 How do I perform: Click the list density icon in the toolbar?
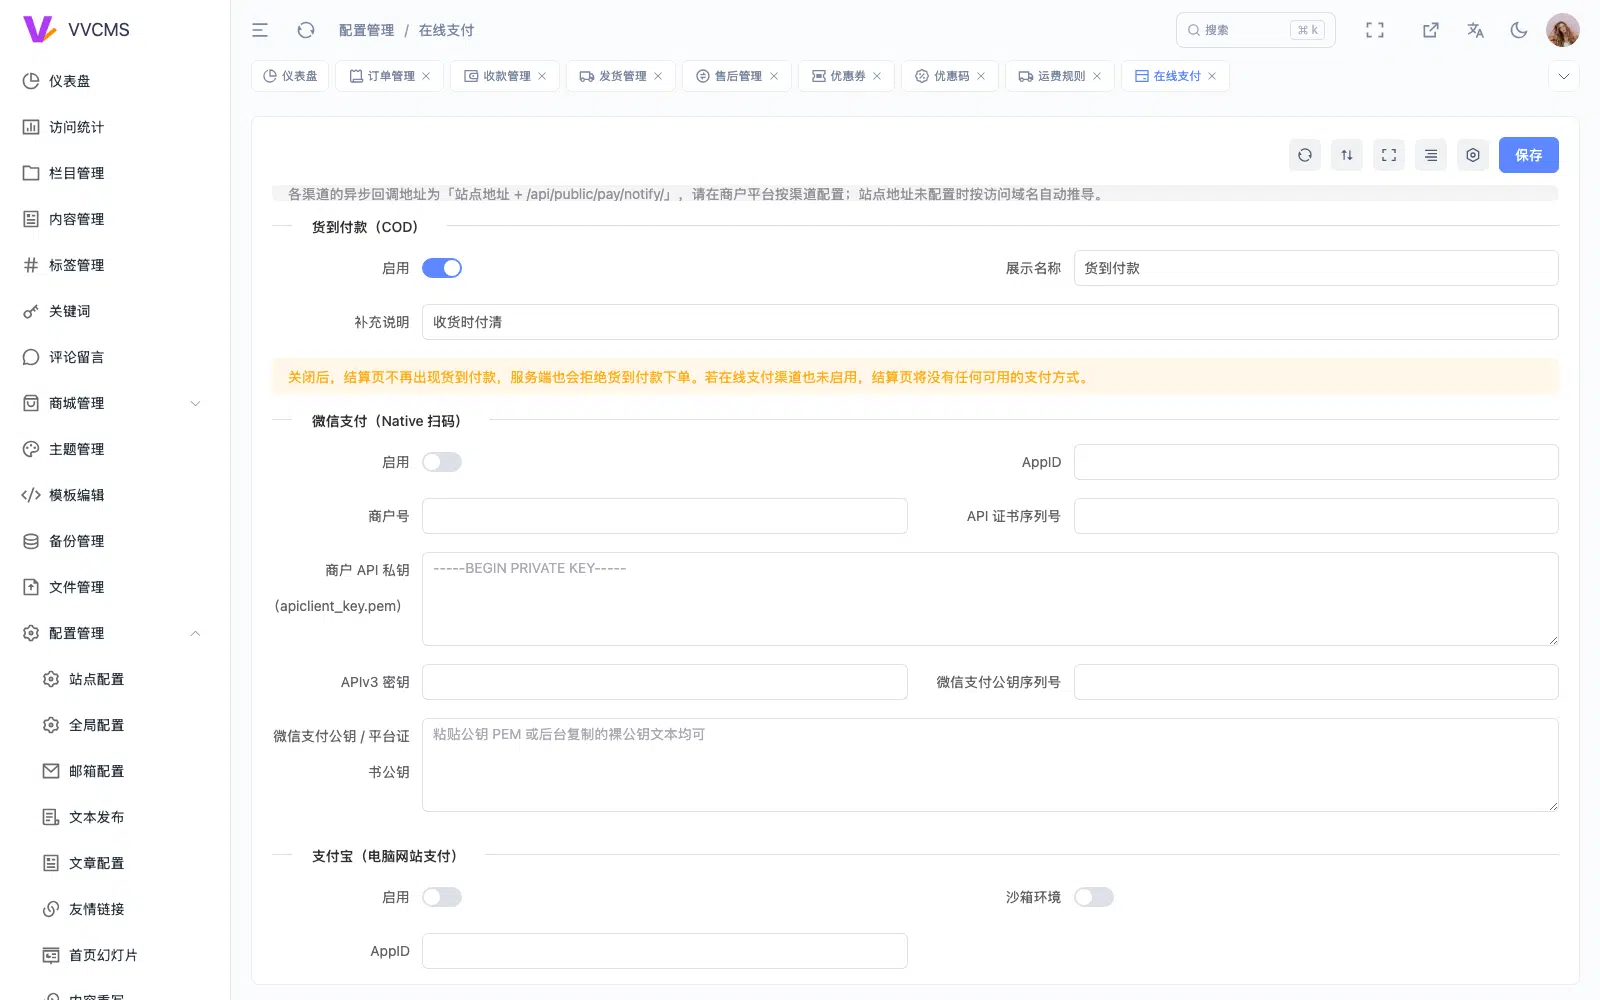pos(1431,155)
